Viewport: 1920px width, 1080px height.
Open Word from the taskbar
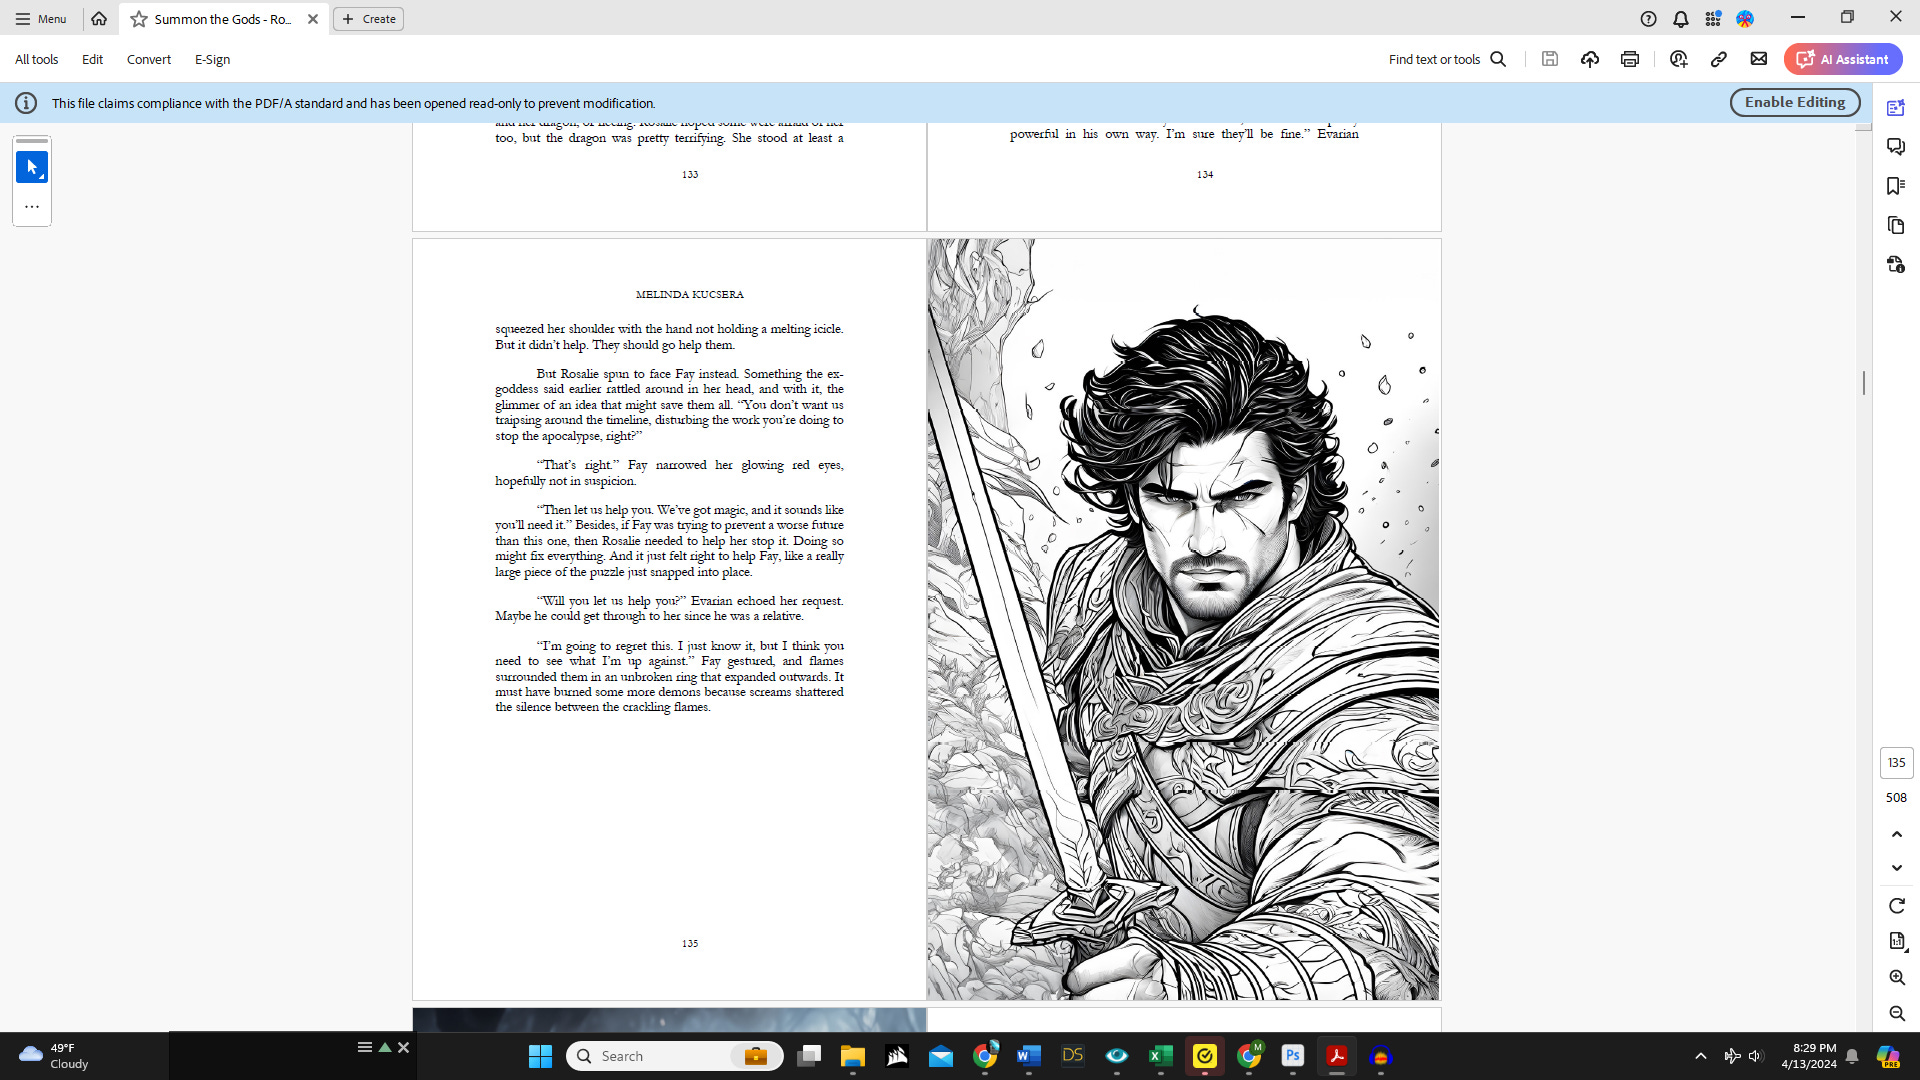point(1029,1056)
